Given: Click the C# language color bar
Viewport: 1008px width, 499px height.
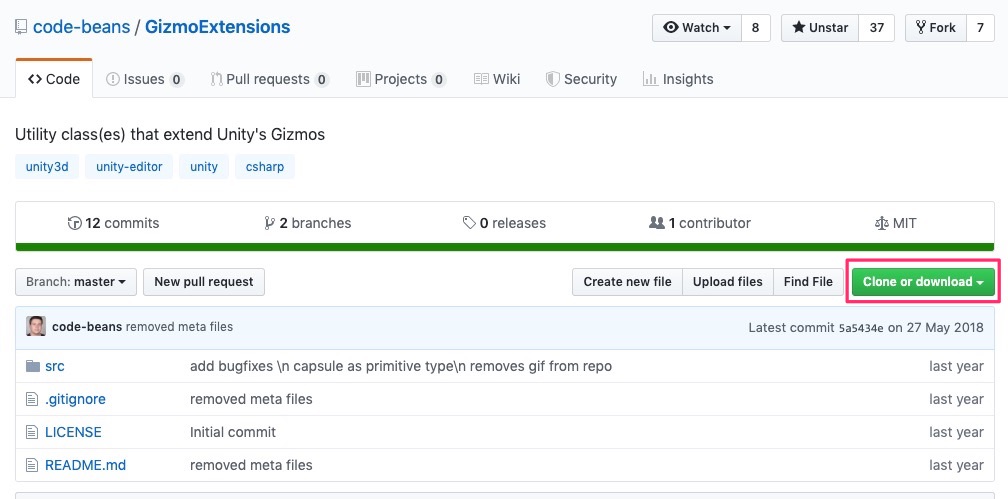Looking at the screenshot, I should pos(505,247).
